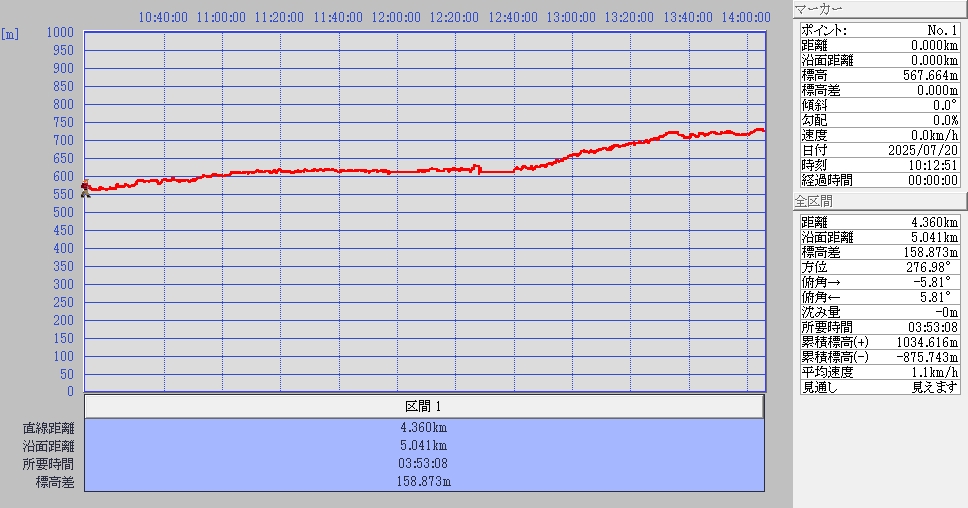Click the 12:00:00 time axis label

397,17
